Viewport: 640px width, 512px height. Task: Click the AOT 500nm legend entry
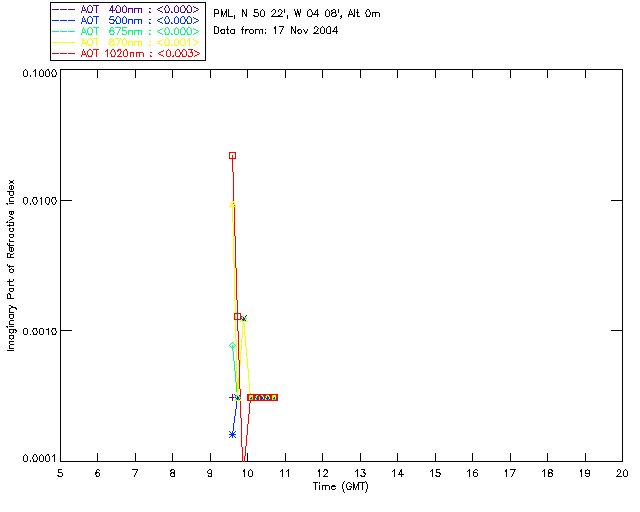tap(127, 20)
